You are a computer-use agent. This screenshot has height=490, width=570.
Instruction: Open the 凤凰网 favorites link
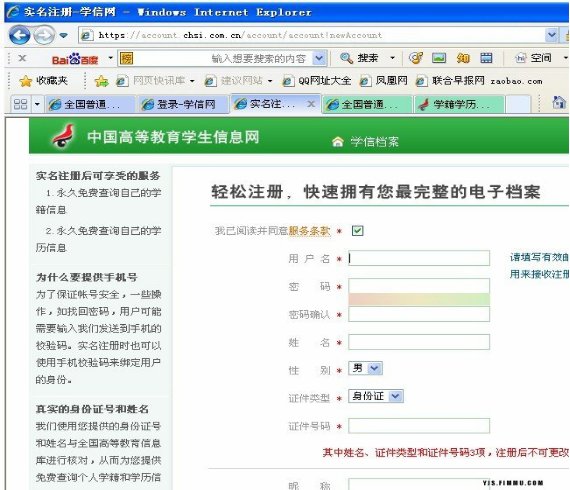tap(384, 81)
